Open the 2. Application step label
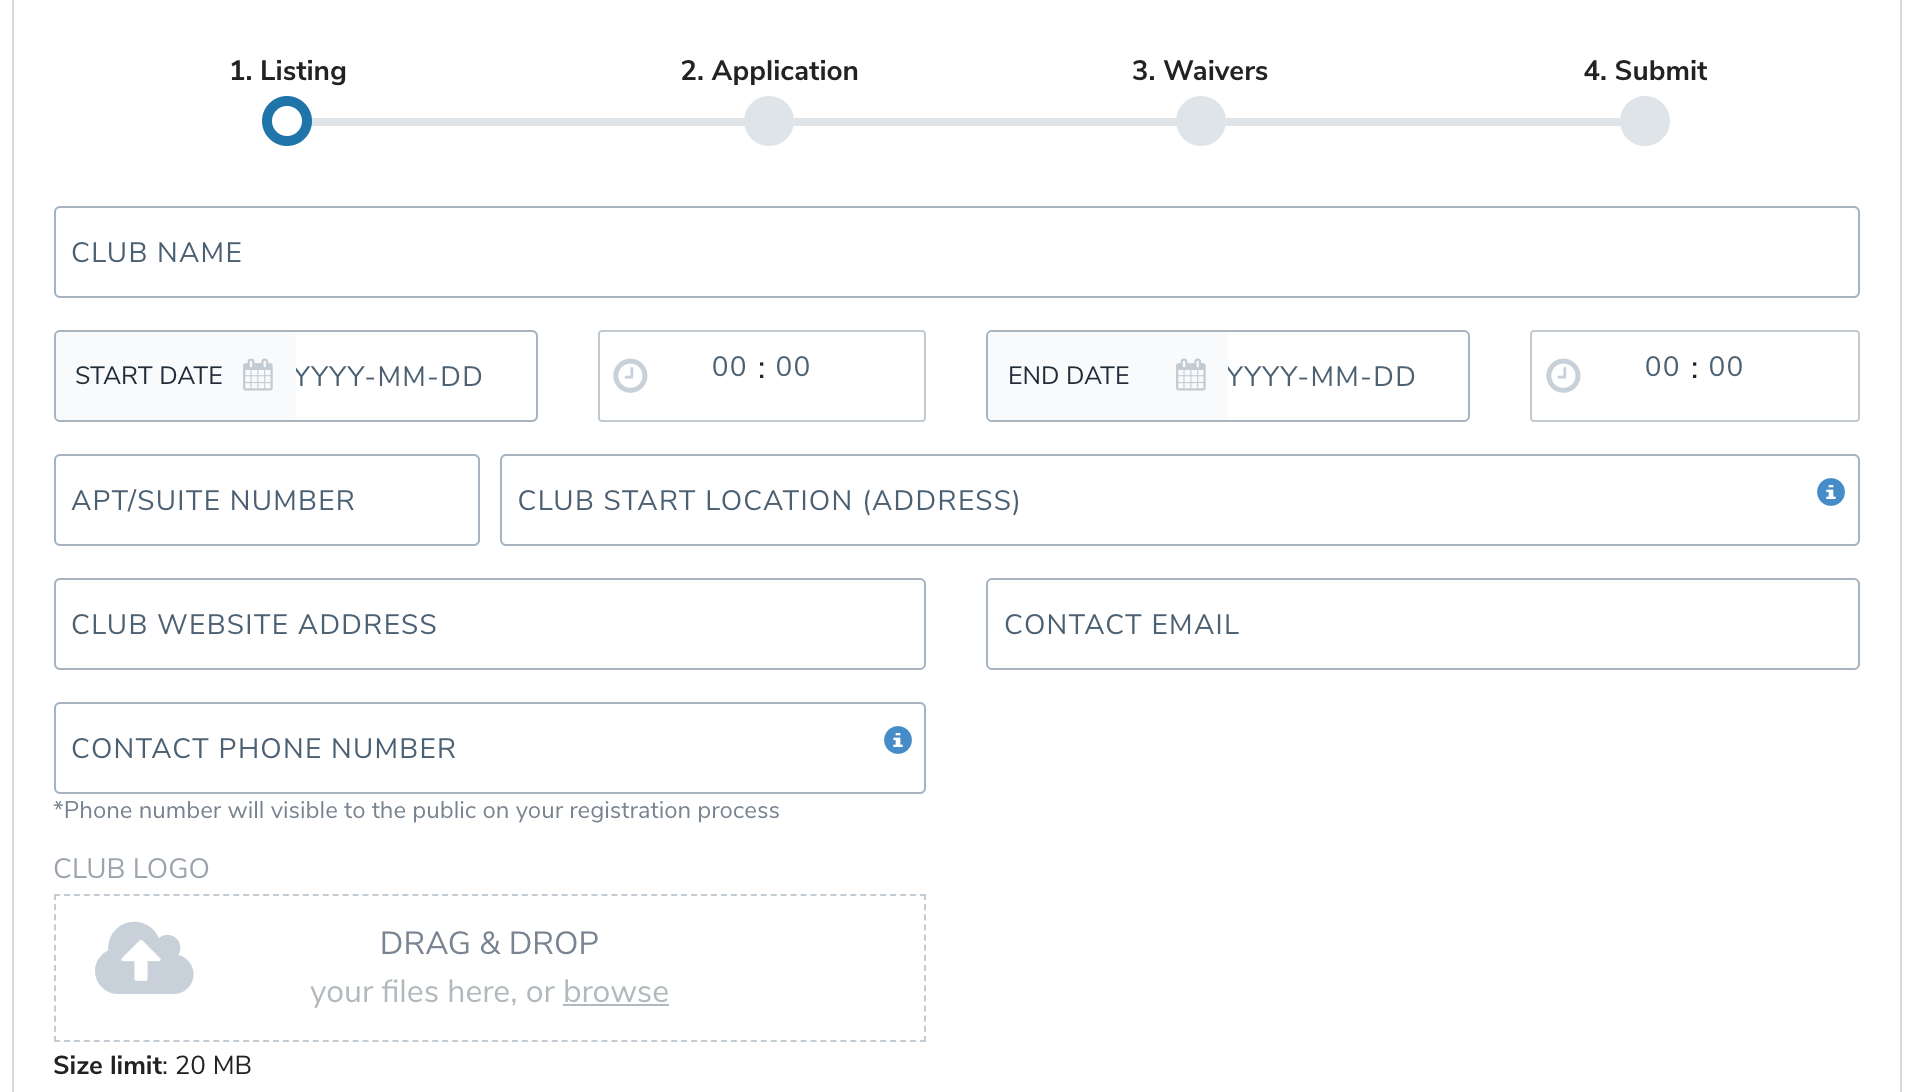The height and width of the screenshot is (1092, 1916). pos(768,71)
